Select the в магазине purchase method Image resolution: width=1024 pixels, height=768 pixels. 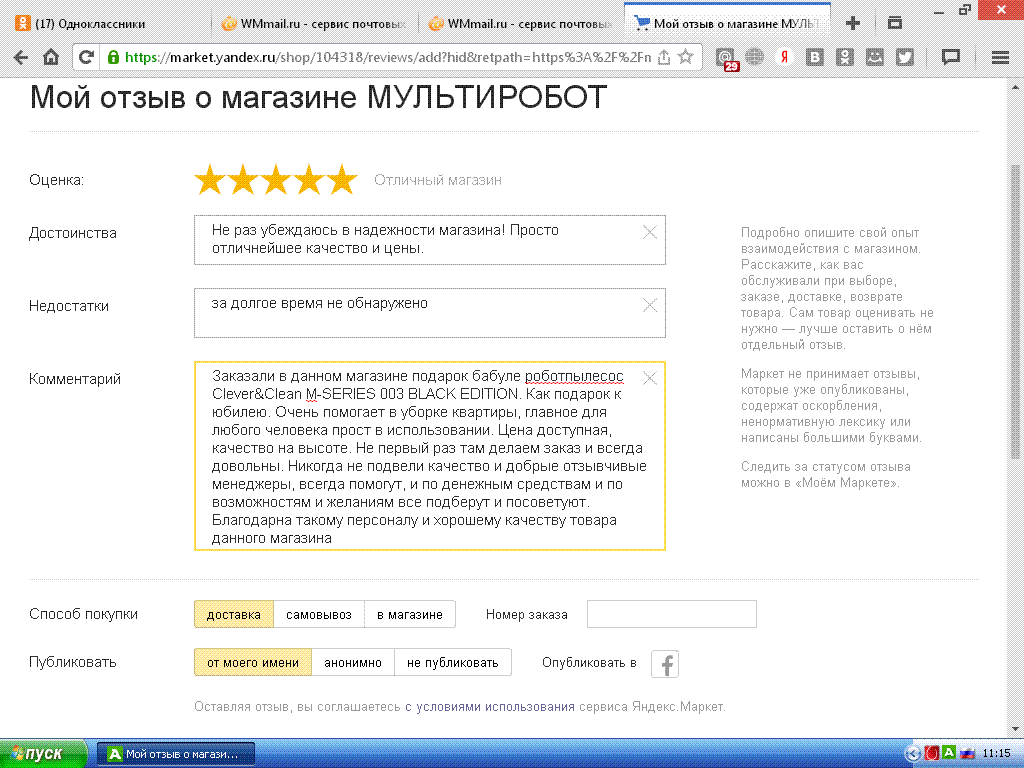[x=409, y=615]
